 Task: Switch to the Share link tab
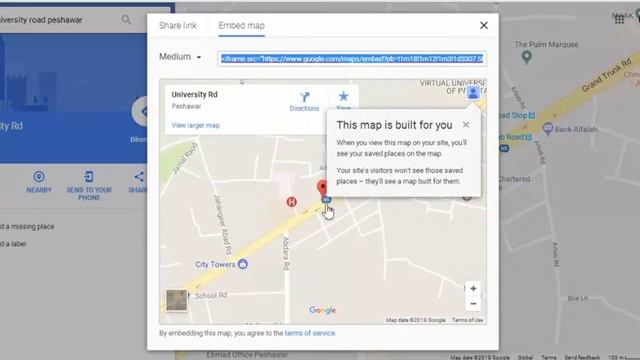(178, 25)
